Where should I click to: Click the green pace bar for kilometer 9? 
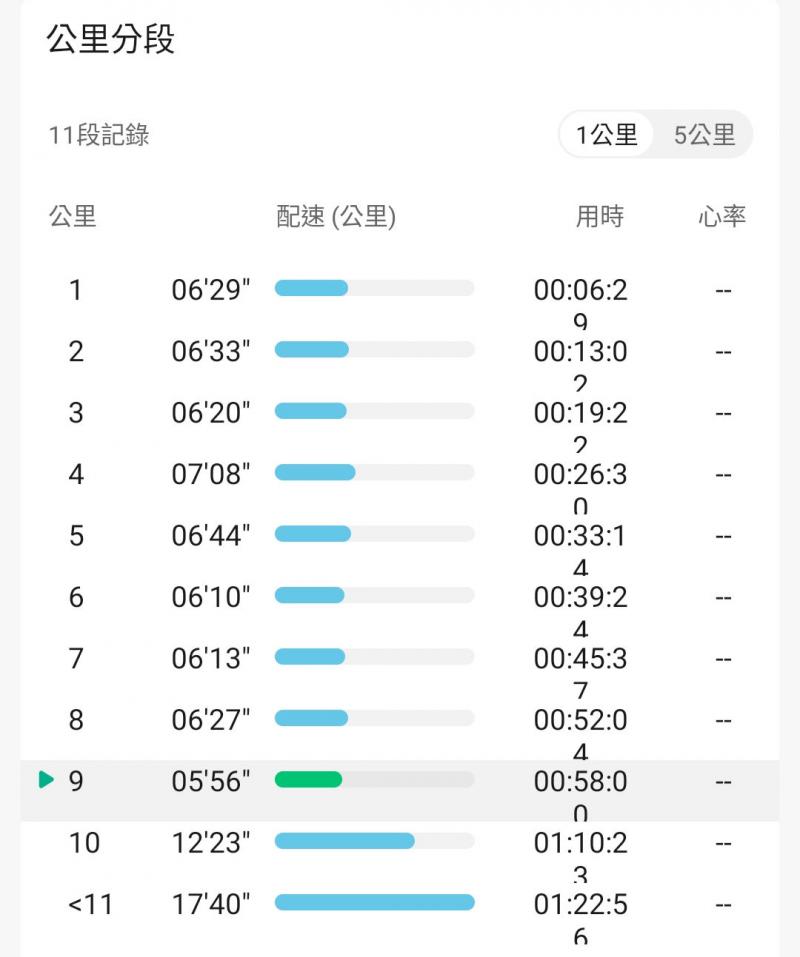[309, 780]
